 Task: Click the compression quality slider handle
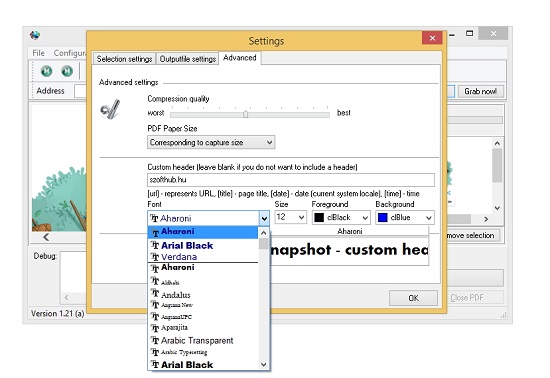point(246,114)
